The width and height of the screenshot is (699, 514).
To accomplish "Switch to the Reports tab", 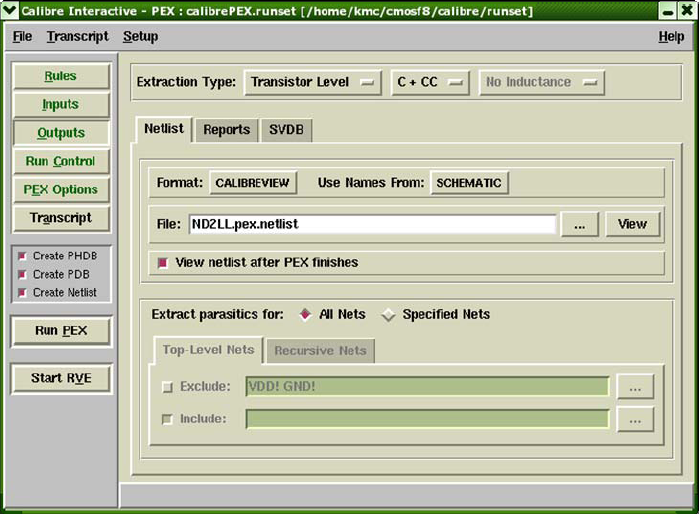I will pyautogui.click(x=226, y=130).
